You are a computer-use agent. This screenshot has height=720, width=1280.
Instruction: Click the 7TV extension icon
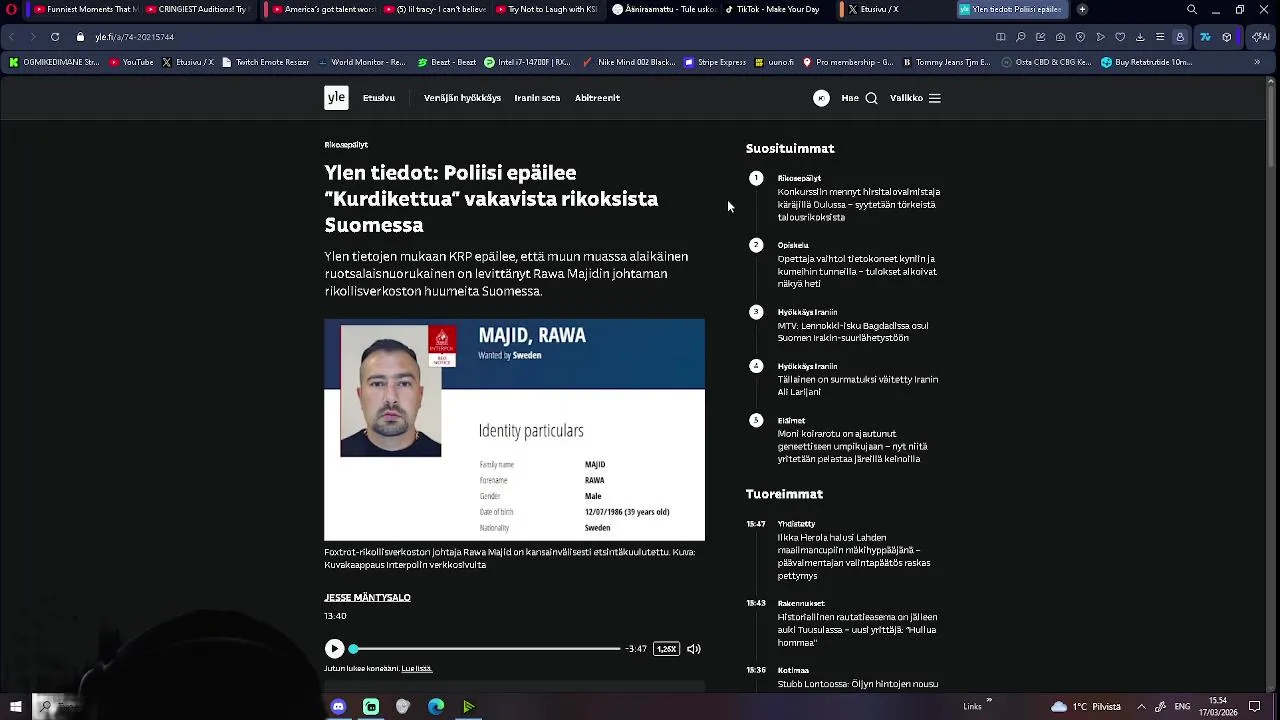coord(1205,37)
